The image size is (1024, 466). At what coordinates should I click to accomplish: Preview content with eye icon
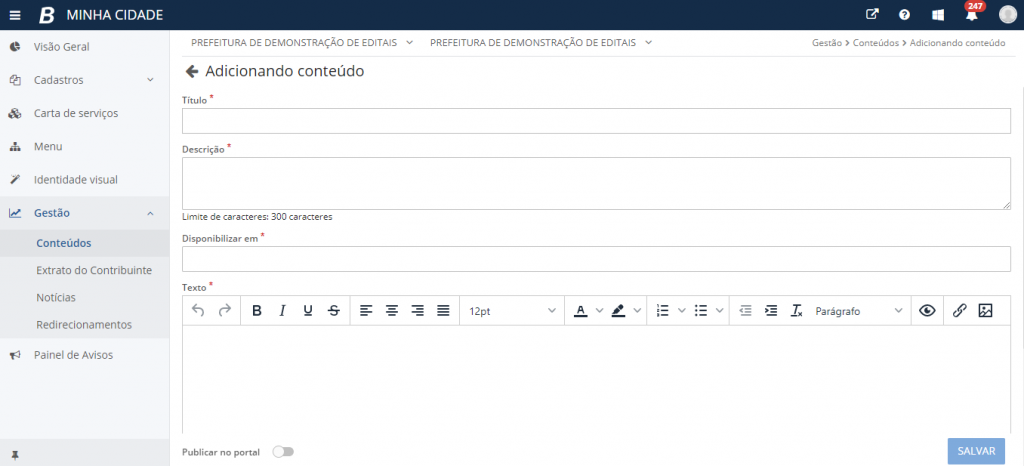pyautogui.click(x=927, y=311)
